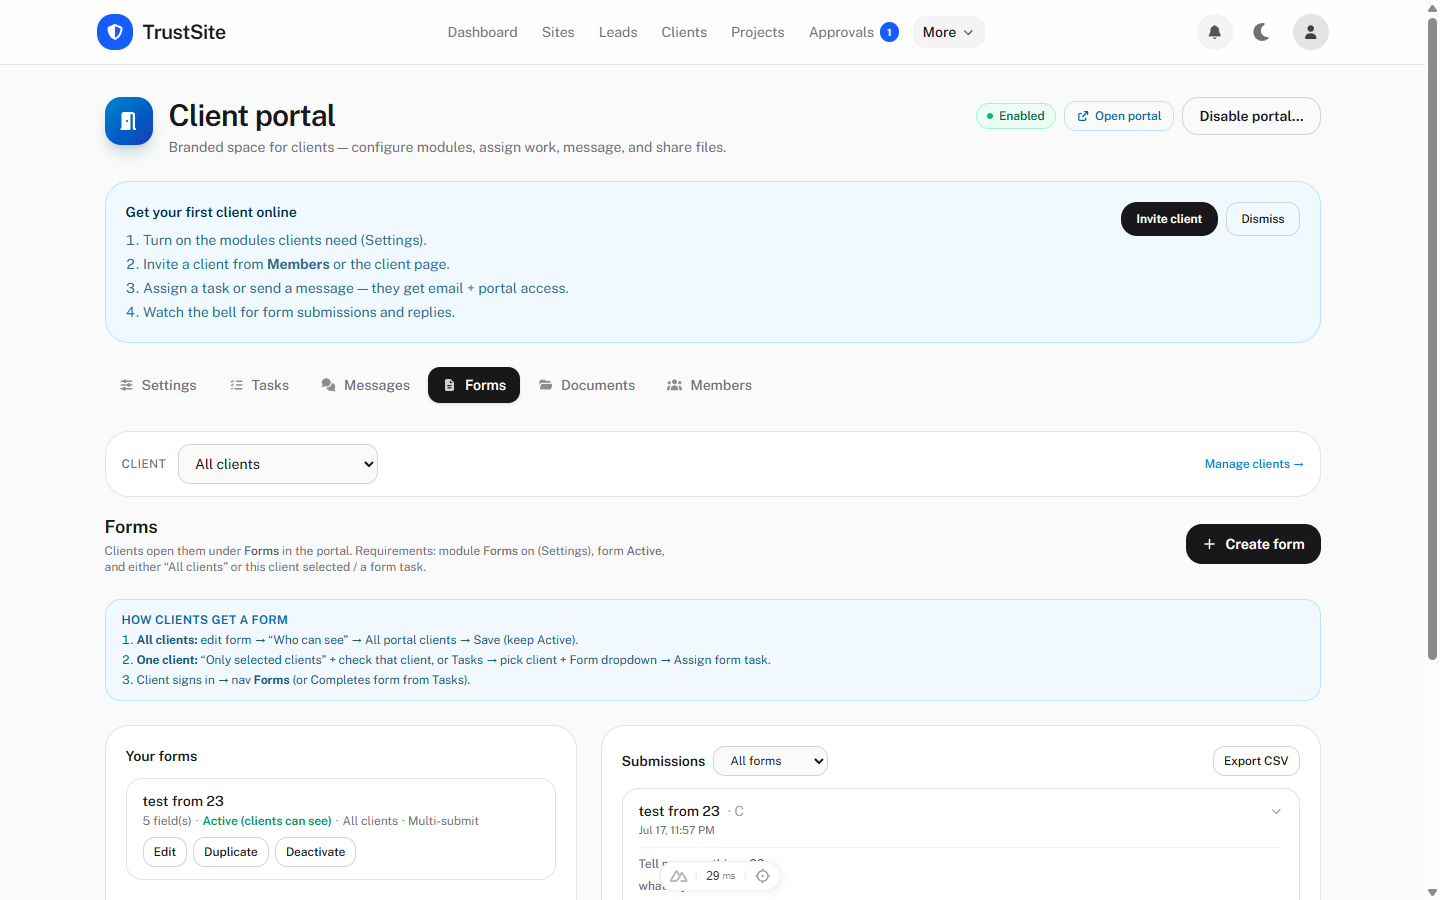Switch to the Members tab
This screenshot has width=1440, height=900.
[709, 385]
